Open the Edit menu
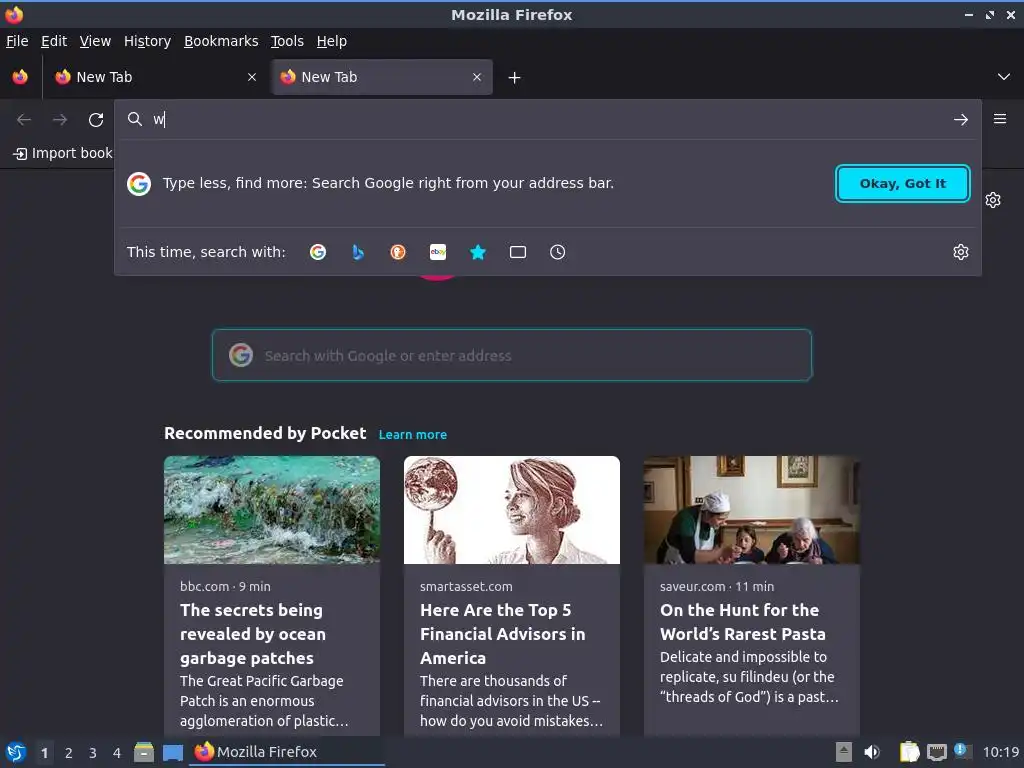Viewport: 1024px width, 768px height. [x=54, y=41]
